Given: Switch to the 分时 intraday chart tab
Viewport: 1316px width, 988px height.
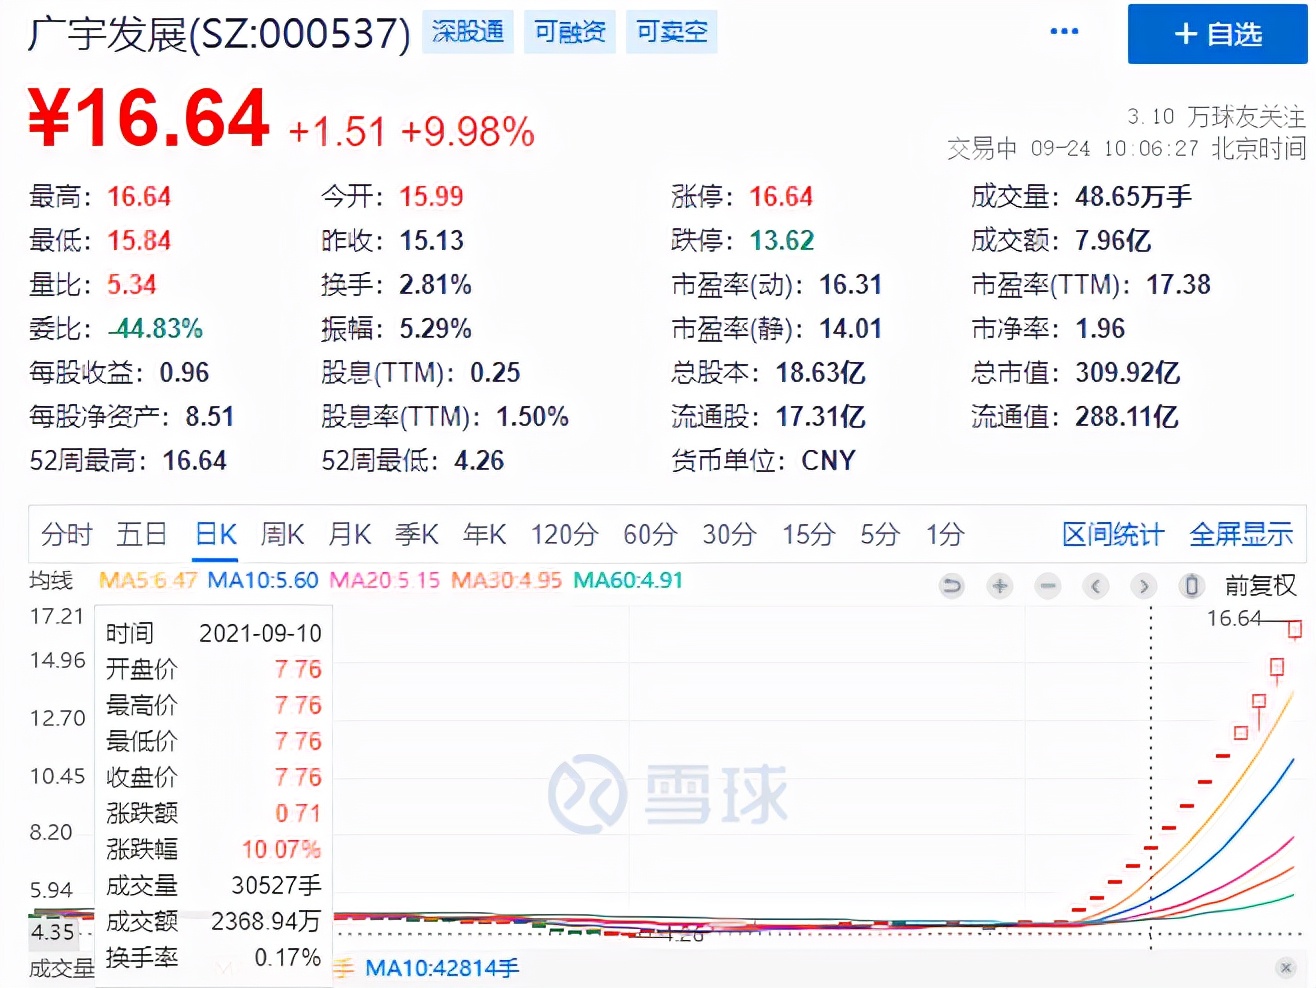Looking at the screenshot, I should click(x=65, y=534).
